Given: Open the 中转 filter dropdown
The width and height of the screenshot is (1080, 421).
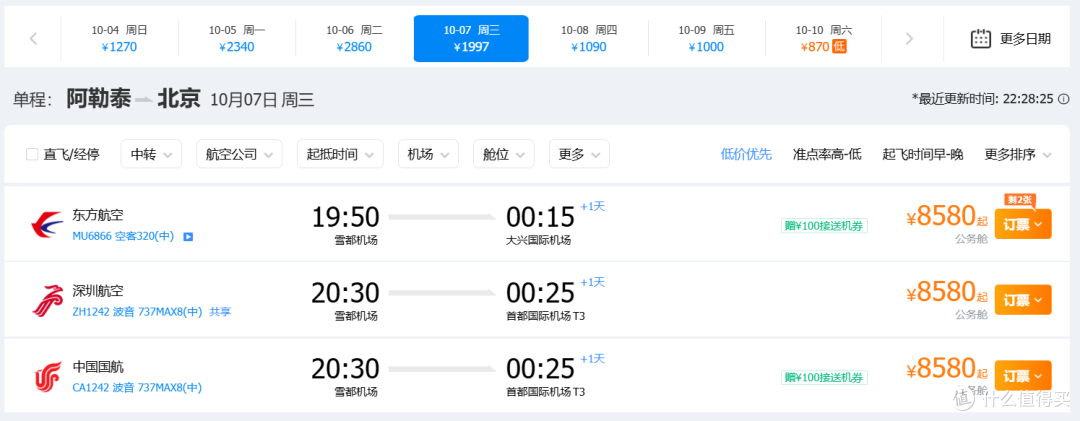Looking at the screenshot, I should click(x=151, y=154).
